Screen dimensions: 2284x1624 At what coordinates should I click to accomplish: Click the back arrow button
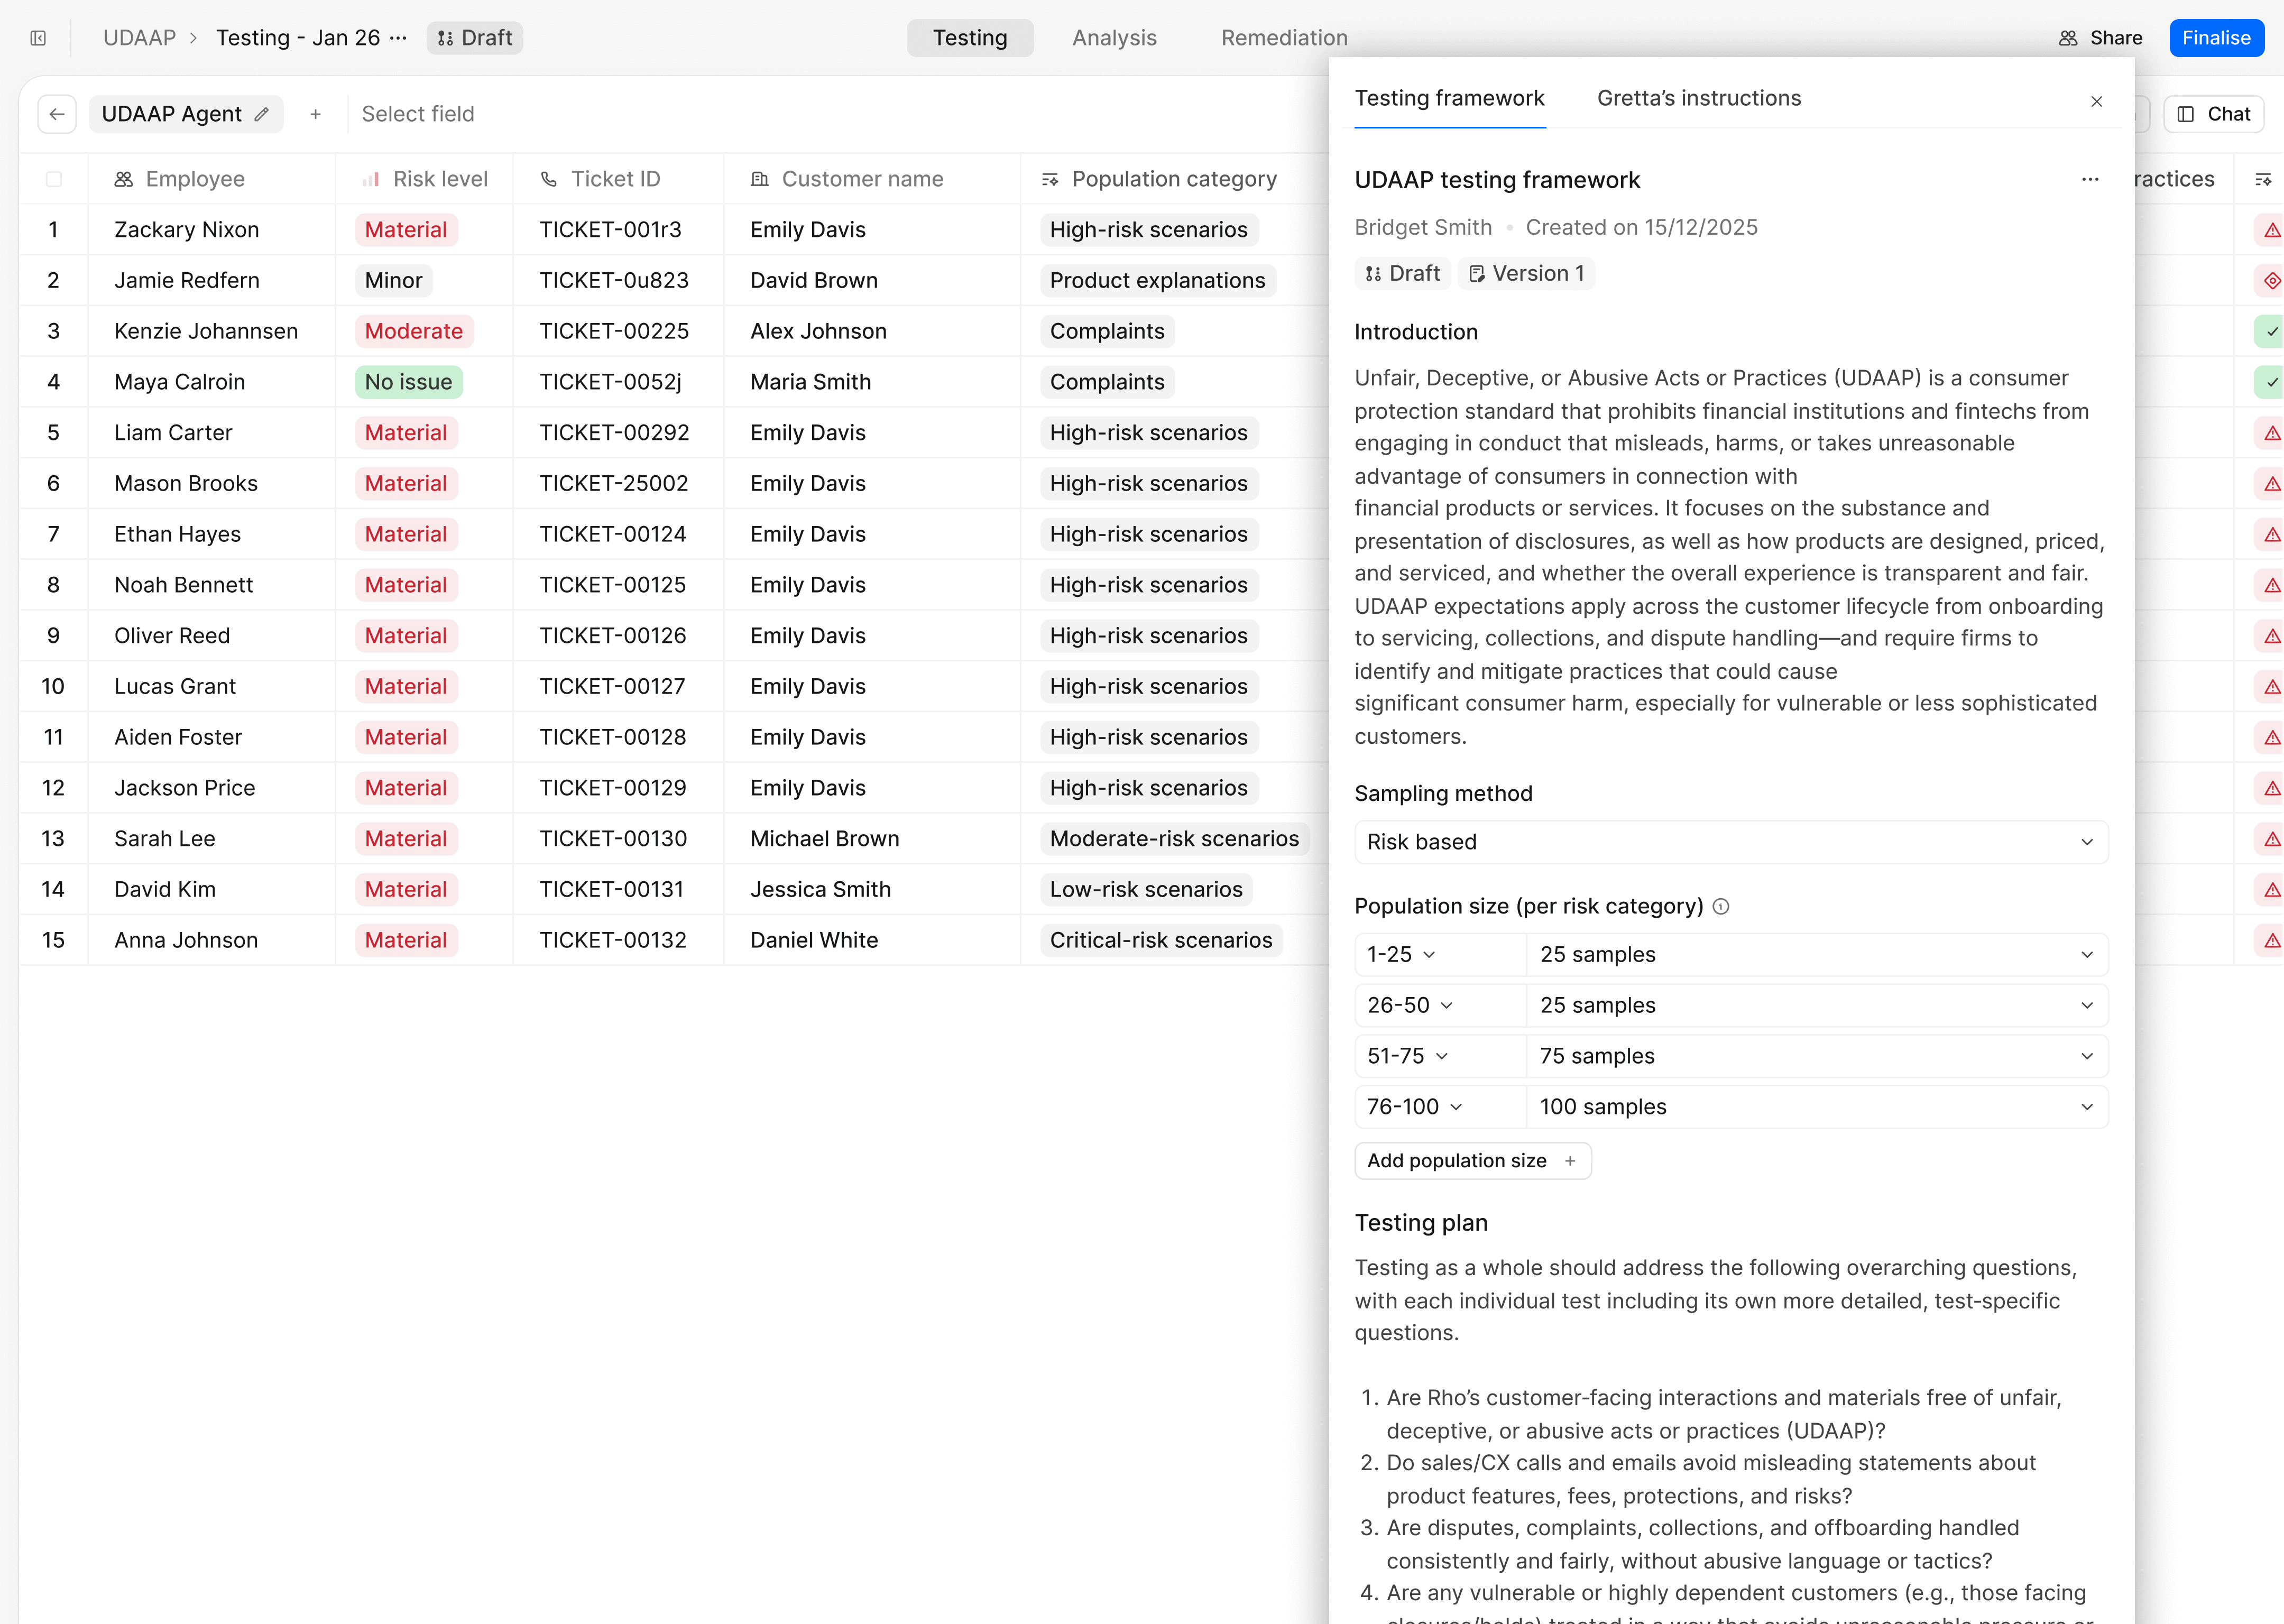[x=57, y=114]
